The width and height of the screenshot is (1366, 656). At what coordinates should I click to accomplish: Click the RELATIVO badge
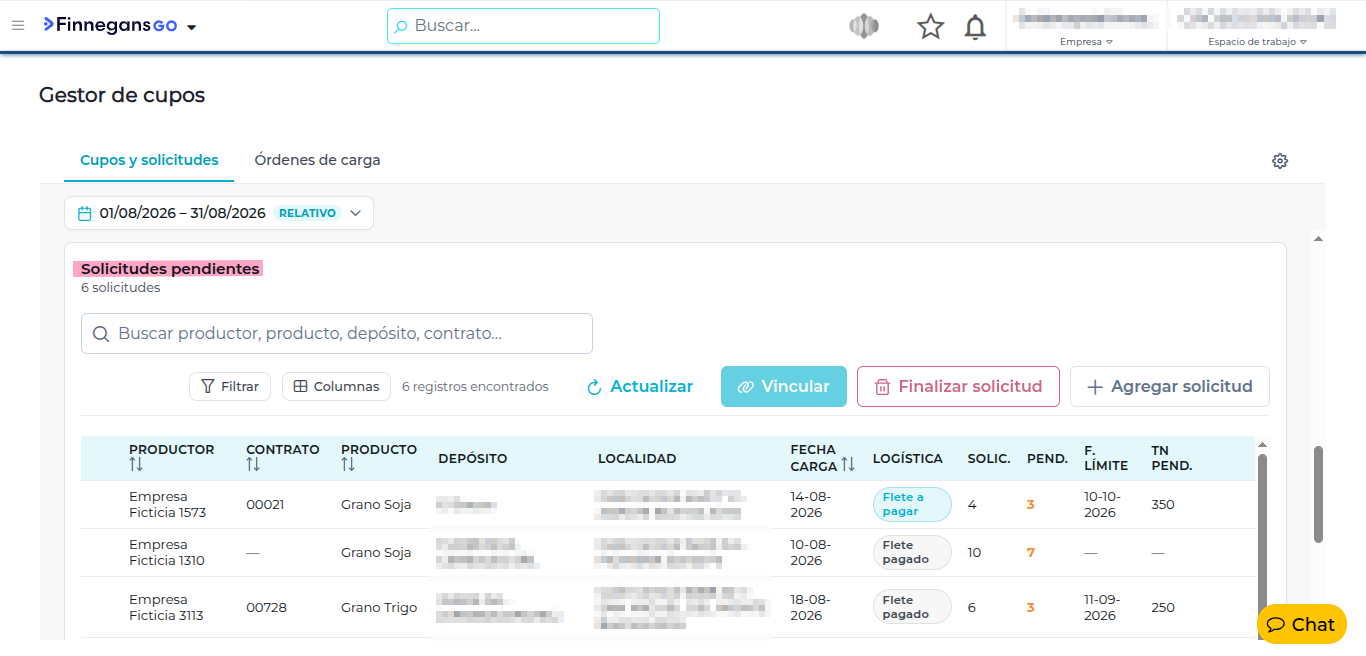point(307,213)
